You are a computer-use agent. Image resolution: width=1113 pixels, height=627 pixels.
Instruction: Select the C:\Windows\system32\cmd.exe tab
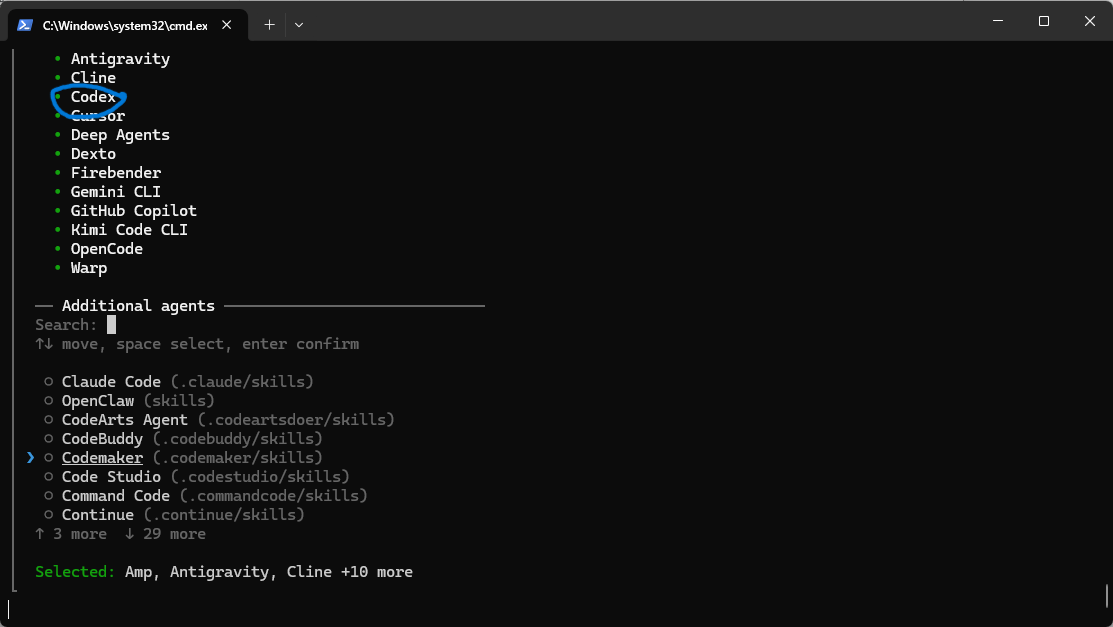click(128, 25)
